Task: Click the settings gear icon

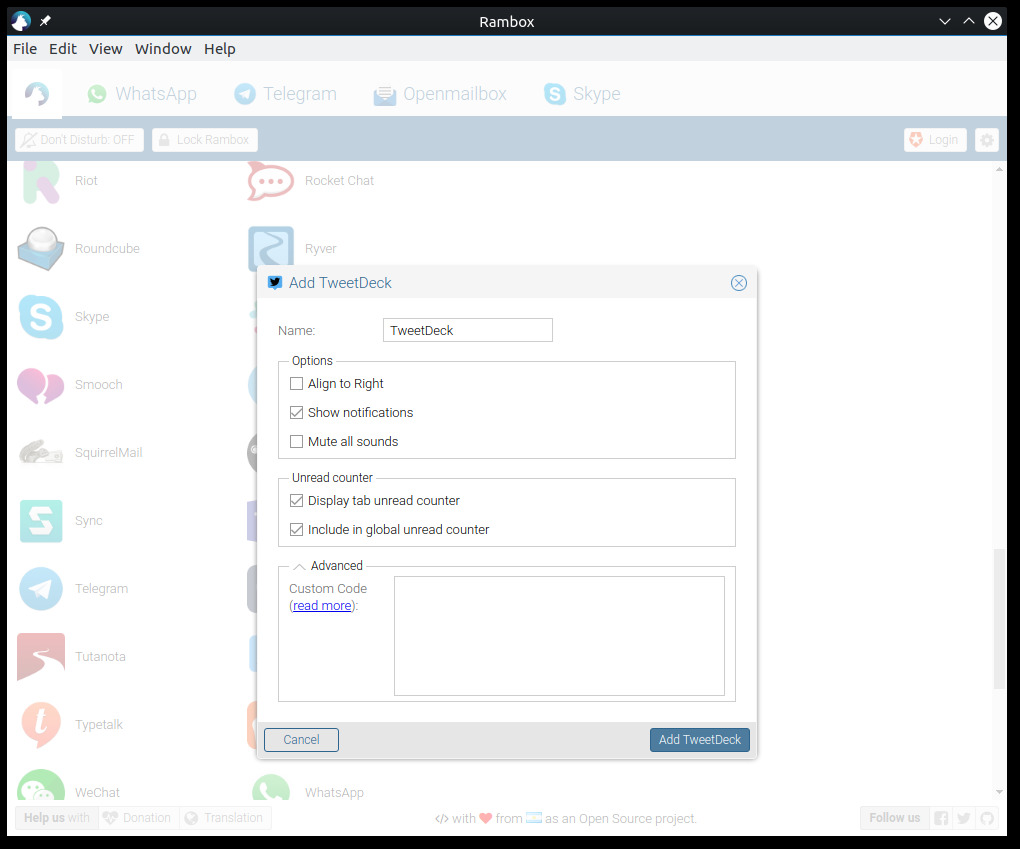Action: pyautogui.click(x=987, y=140)
